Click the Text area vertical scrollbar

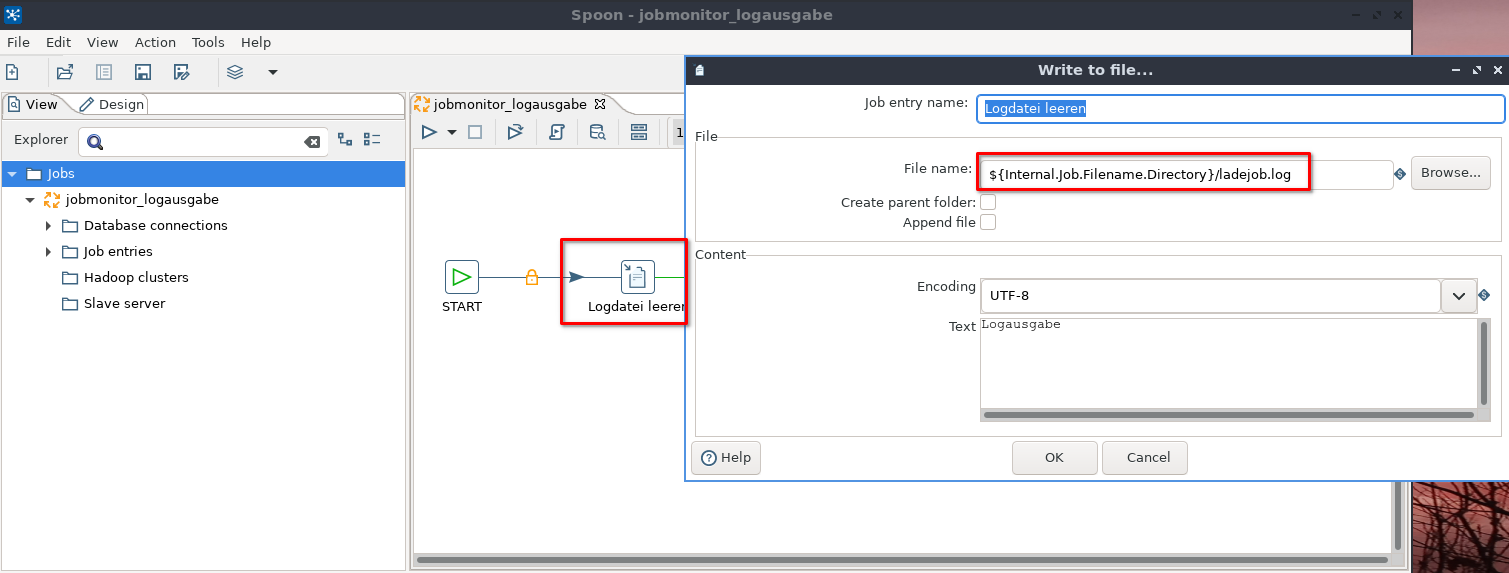(x=1483, y=363)
